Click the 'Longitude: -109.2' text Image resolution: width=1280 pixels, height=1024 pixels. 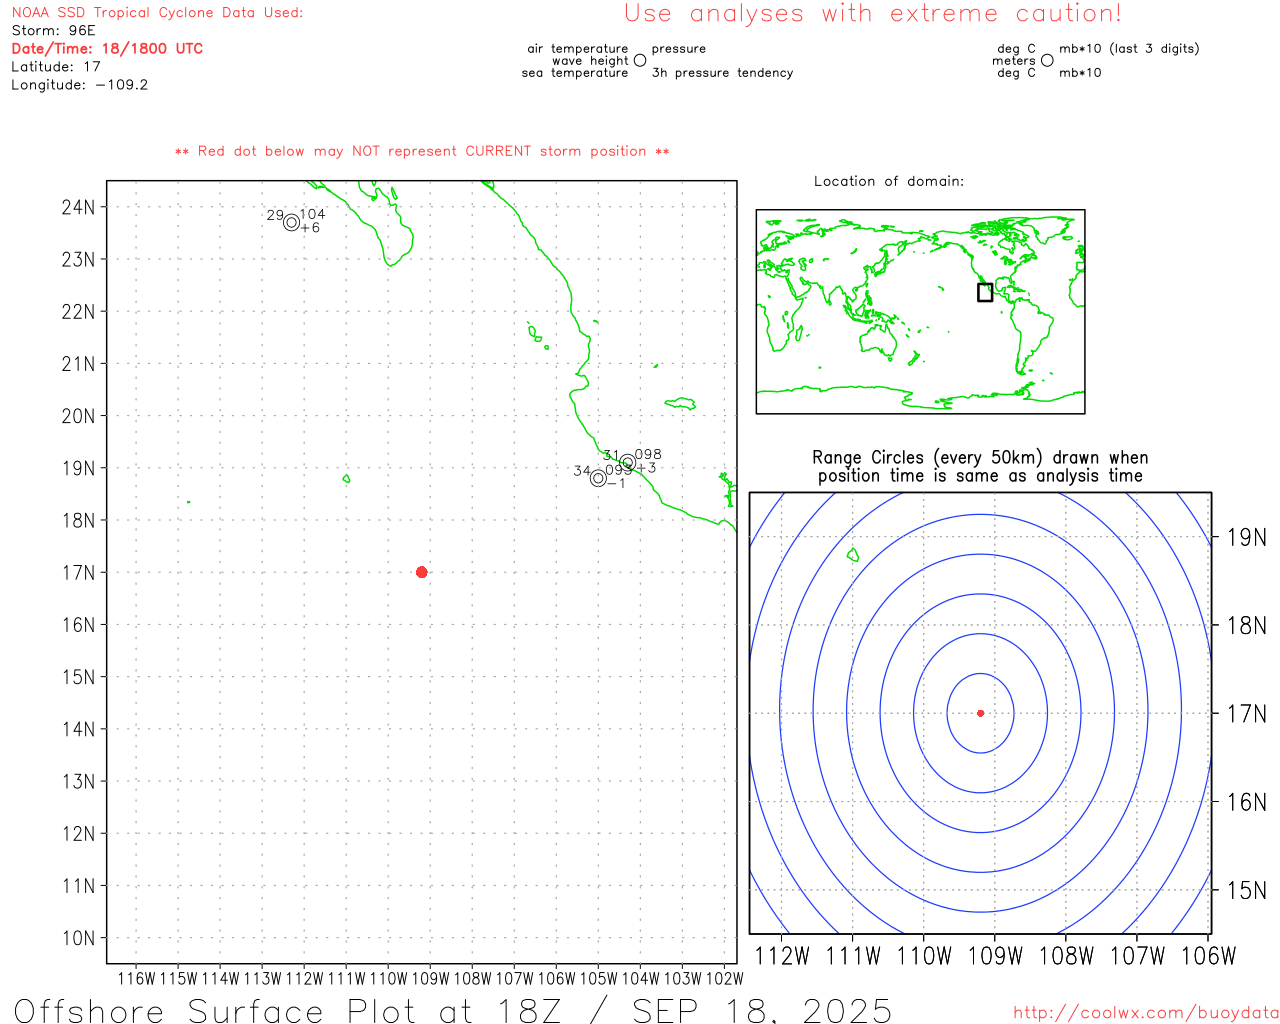pos(79,85)
